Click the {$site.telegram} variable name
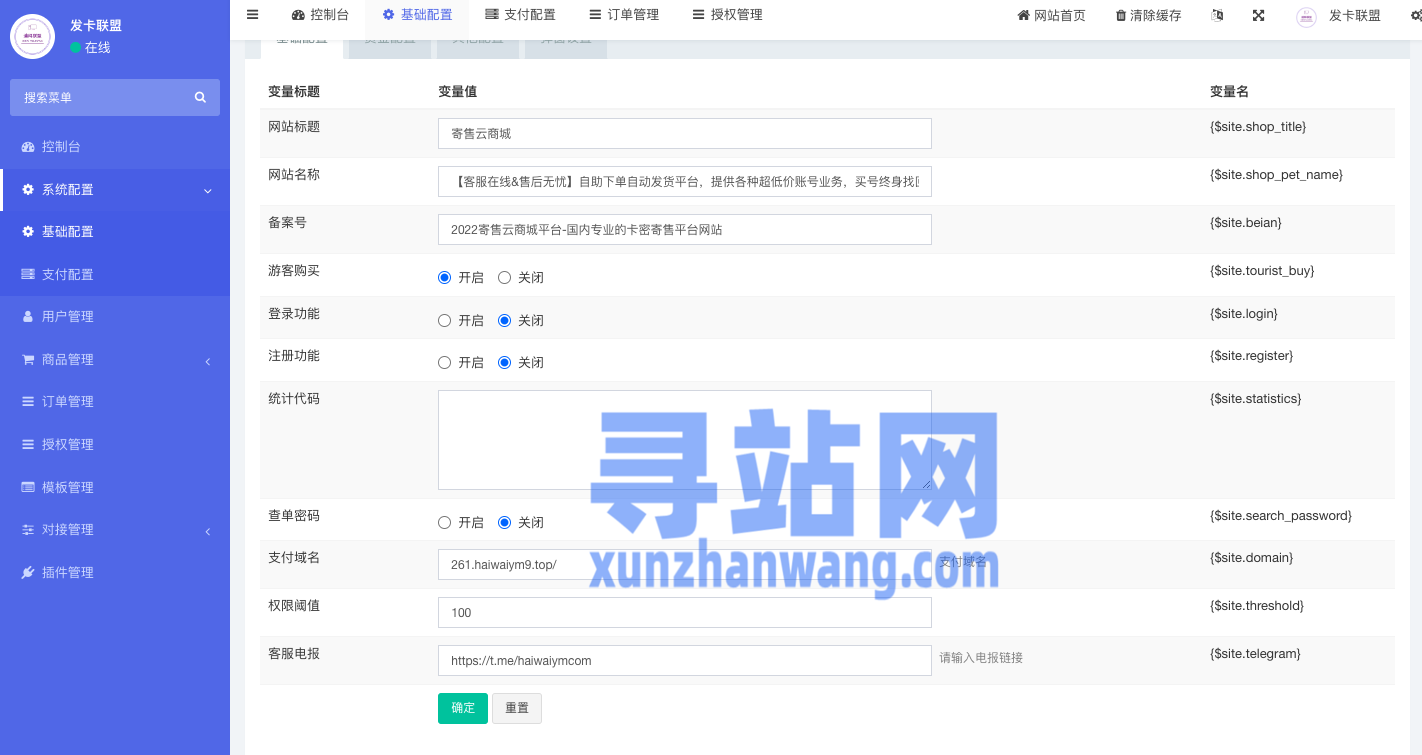 tap(1255, 654)
